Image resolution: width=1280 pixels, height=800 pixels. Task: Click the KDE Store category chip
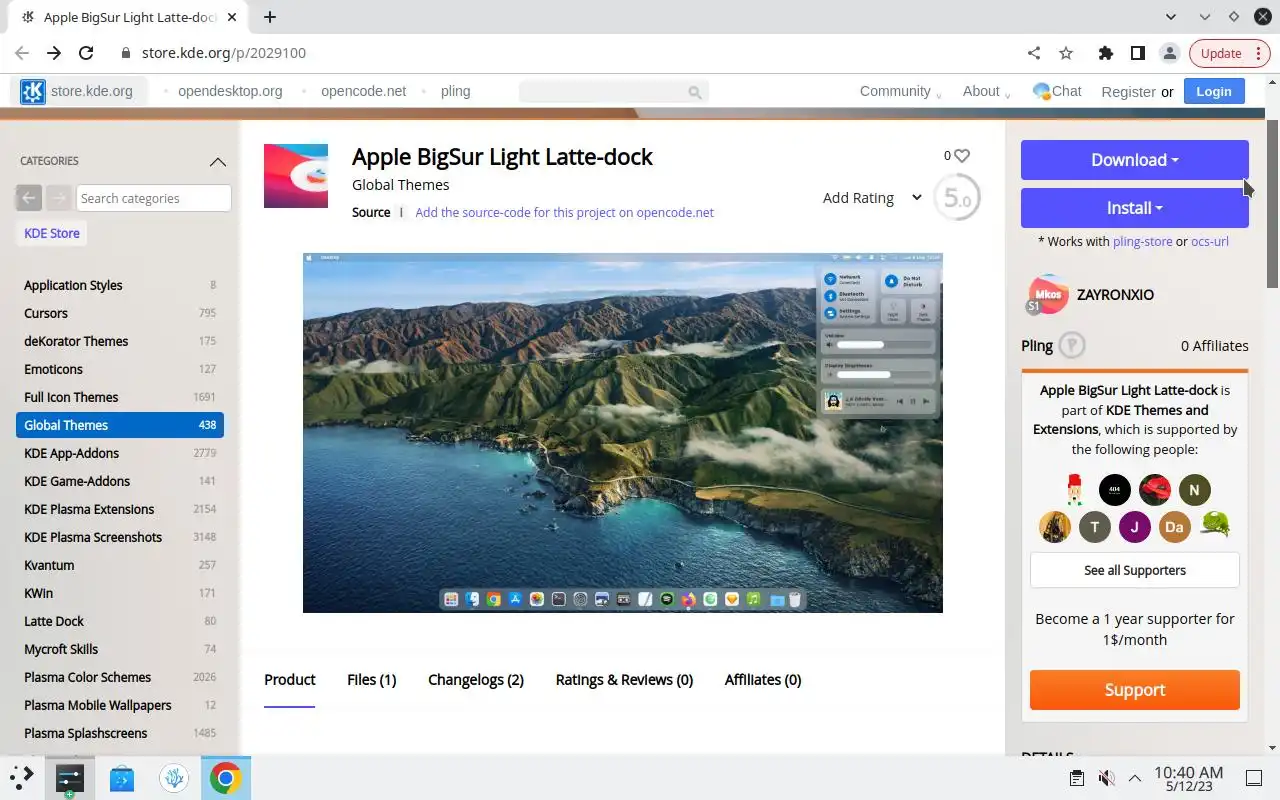[x=52, y=233]
